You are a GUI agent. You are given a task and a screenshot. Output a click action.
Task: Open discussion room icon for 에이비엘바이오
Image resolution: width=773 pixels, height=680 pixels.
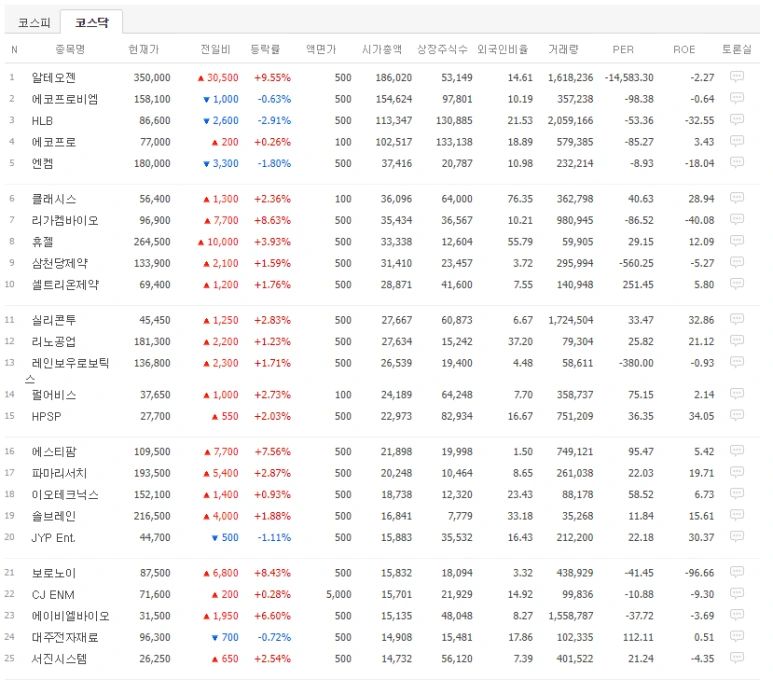737,615
